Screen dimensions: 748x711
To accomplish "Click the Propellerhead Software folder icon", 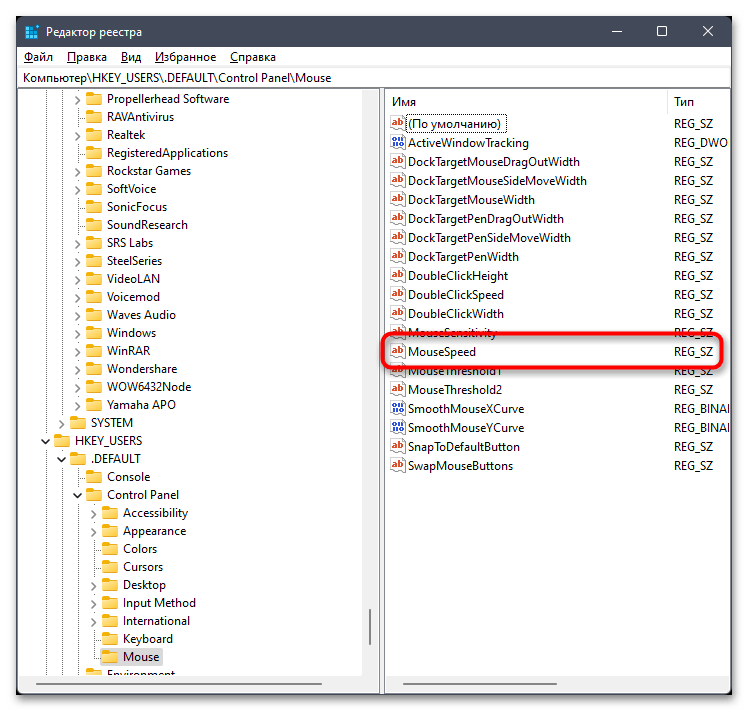I will click(94, 99).
